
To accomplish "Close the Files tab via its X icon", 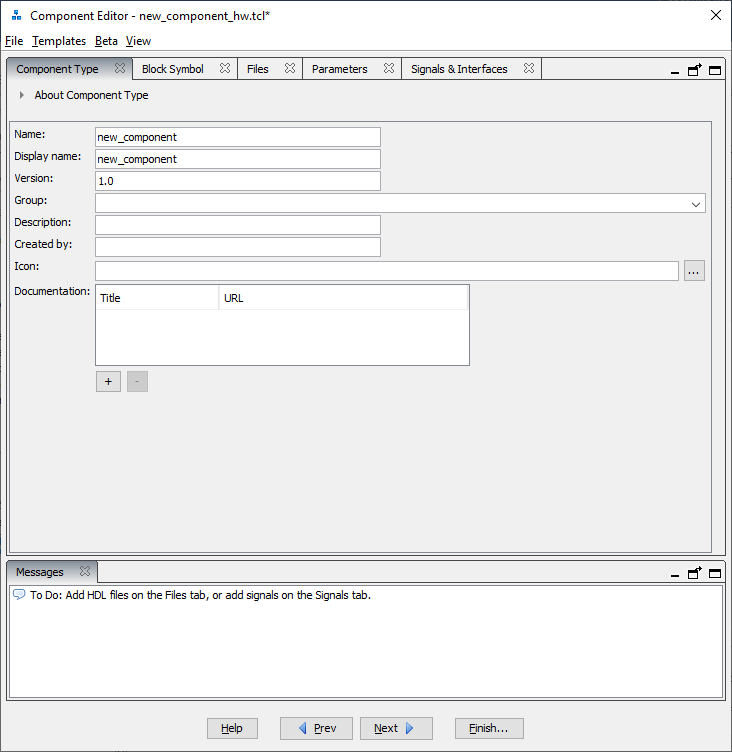I will pos(289,69).
